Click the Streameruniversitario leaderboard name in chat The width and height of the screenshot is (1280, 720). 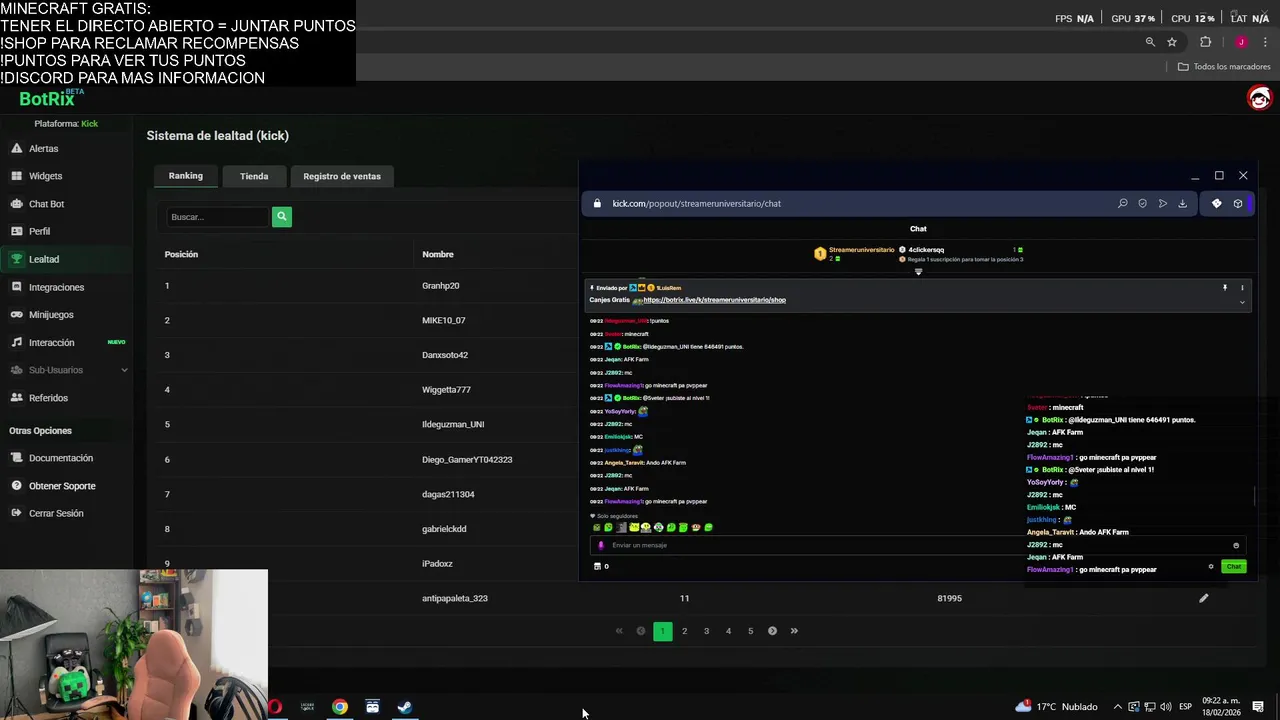click(861, 250)
